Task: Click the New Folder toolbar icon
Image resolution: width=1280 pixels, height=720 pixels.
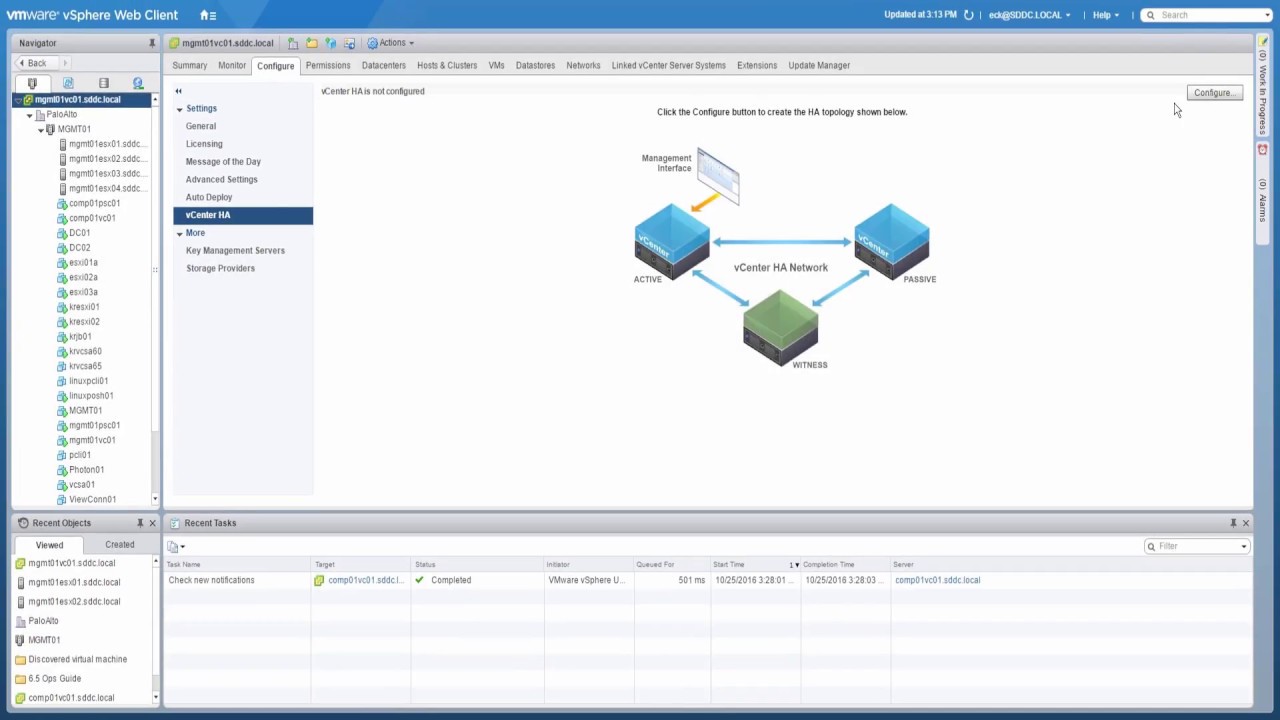Action: (312, 43)
